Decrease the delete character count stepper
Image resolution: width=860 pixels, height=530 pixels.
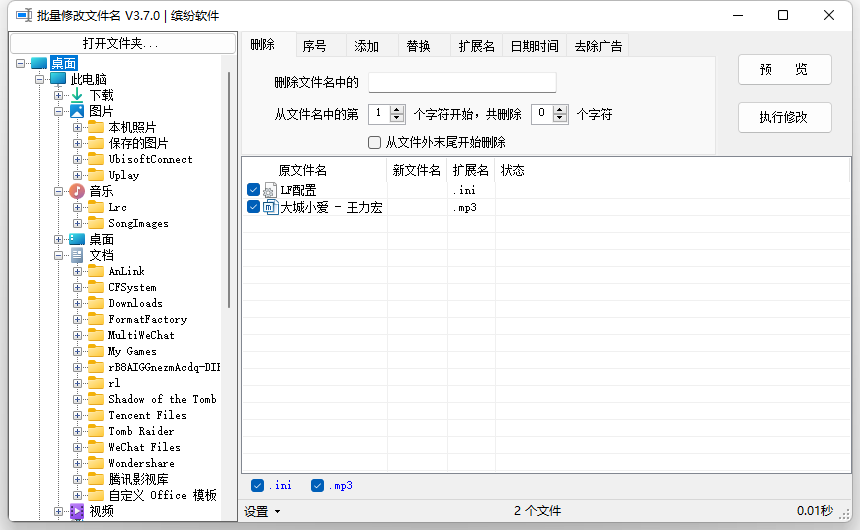[559, 119]
